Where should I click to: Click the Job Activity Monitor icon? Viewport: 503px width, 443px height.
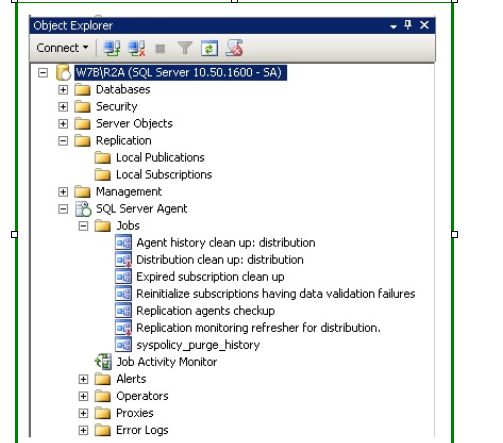[x=103, y=362]
